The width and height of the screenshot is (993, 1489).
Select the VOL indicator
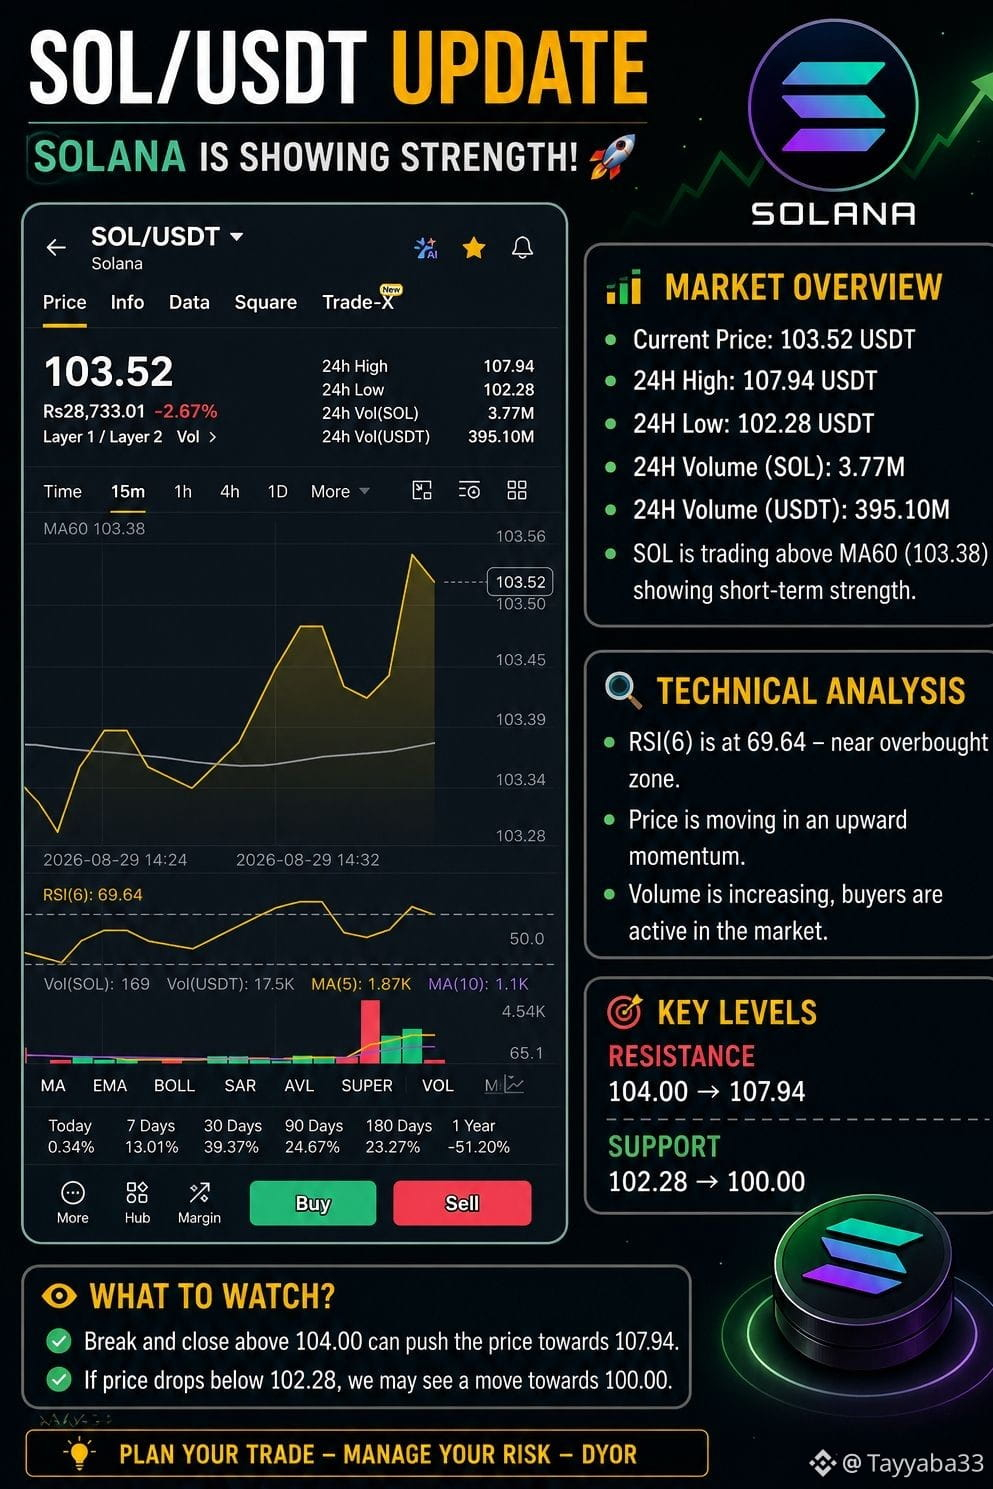point(437,1085)
